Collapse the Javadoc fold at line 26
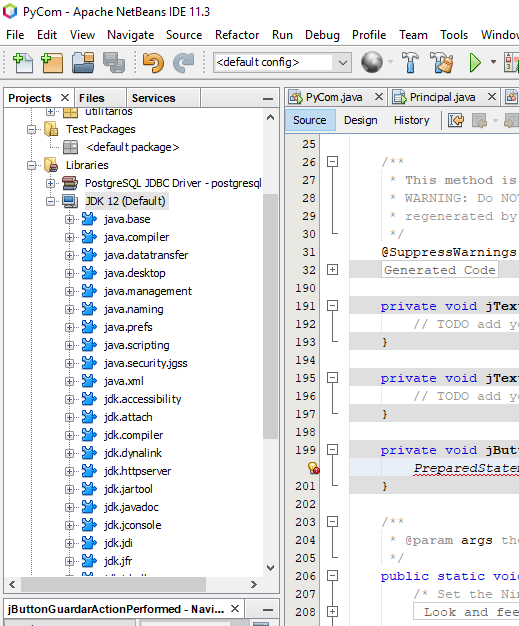 (332, 161)
